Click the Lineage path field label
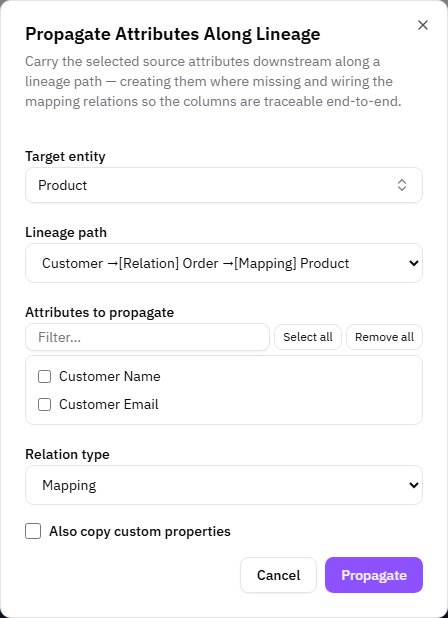This screenshot has height=618, width=448. [66, 232]
